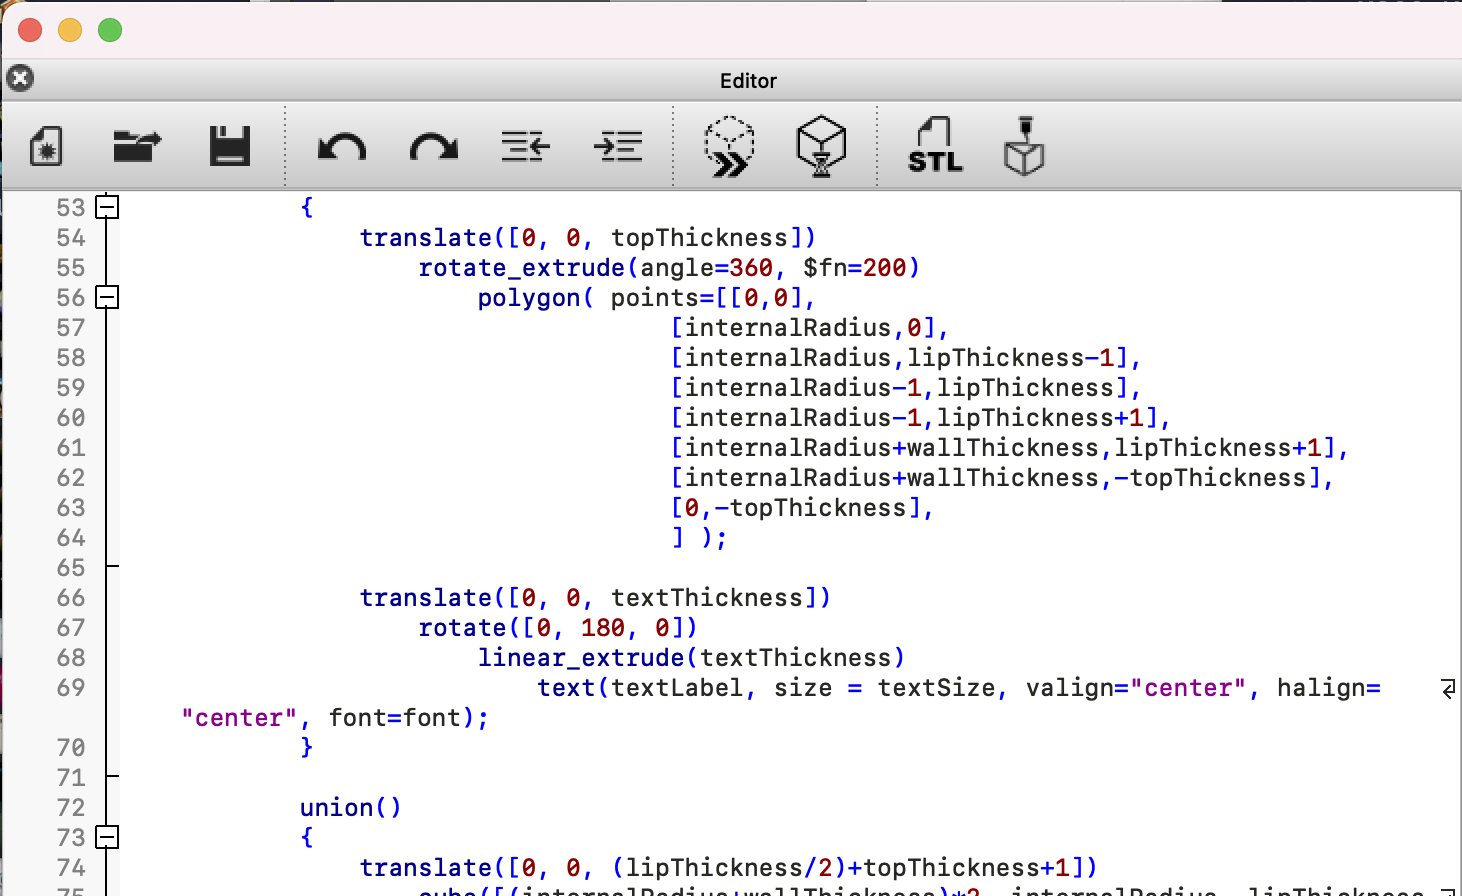Save the file with floppy disk icon
Screen dimensions: 1462x896
pos(230,147)
